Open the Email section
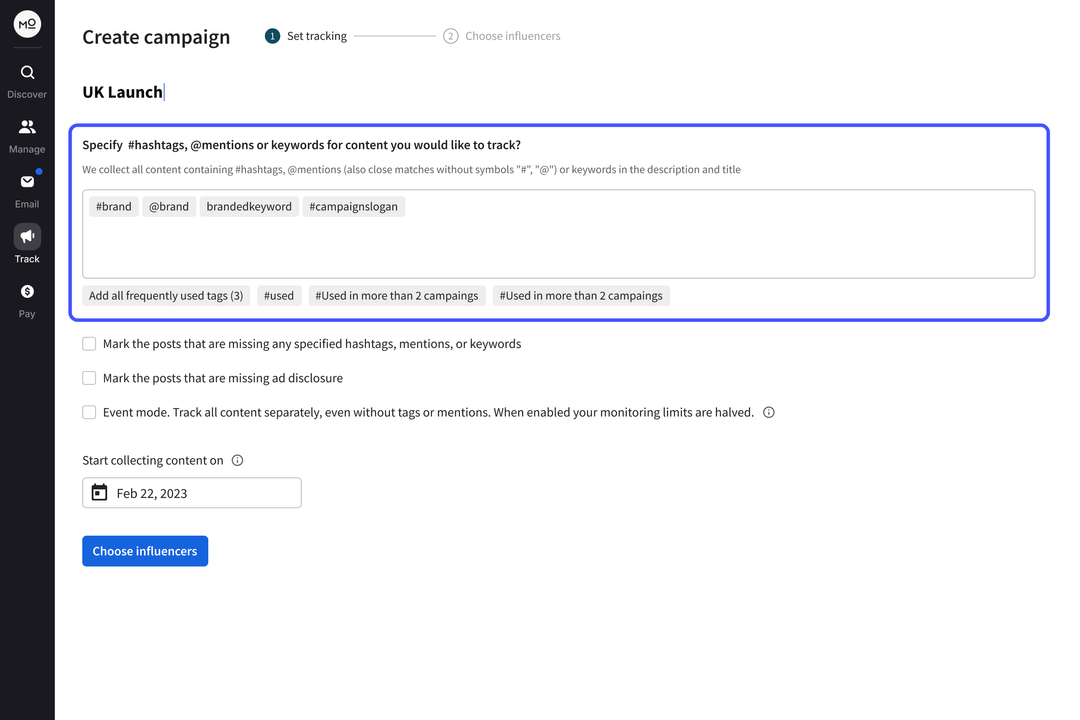This screenshot has height=720, width=1080. click(x=26, y=182)
